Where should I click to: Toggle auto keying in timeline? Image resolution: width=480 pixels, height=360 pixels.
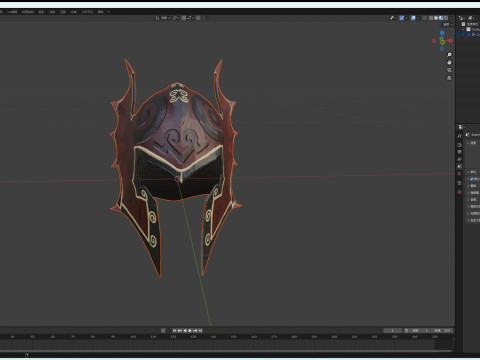pos(163,331)
